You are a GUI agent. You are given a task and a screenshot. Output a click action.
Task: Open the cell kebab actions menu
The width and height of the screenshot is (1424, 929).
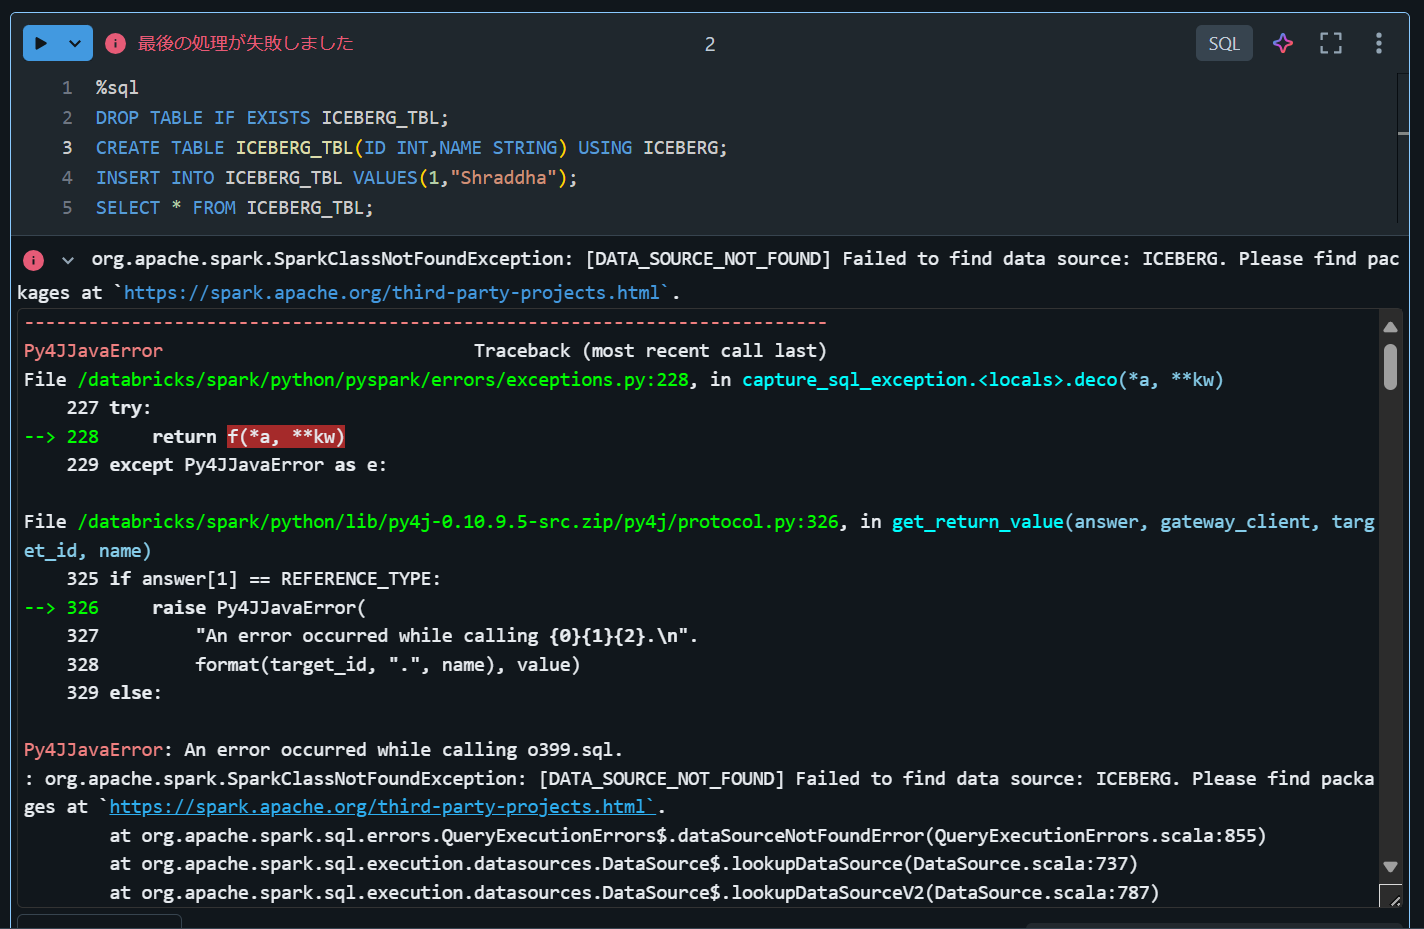[1379, 43]
